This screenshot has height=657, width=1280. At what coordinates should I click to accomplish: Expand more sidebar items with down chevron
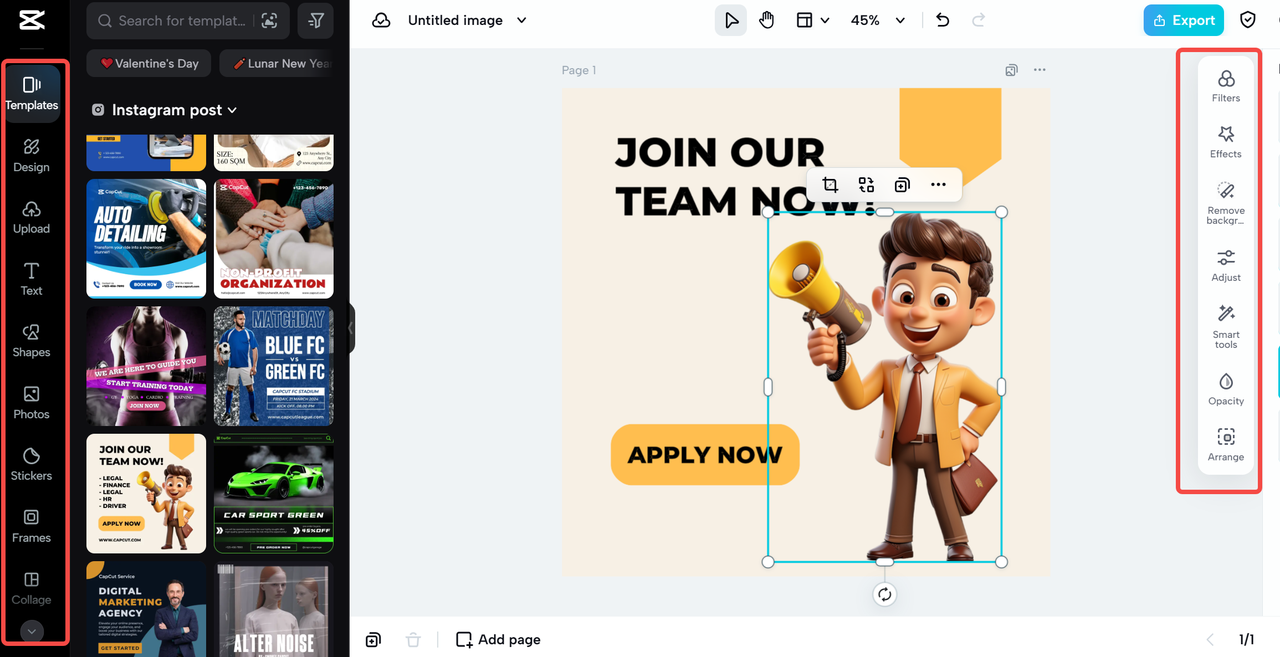tap(32, 631)
